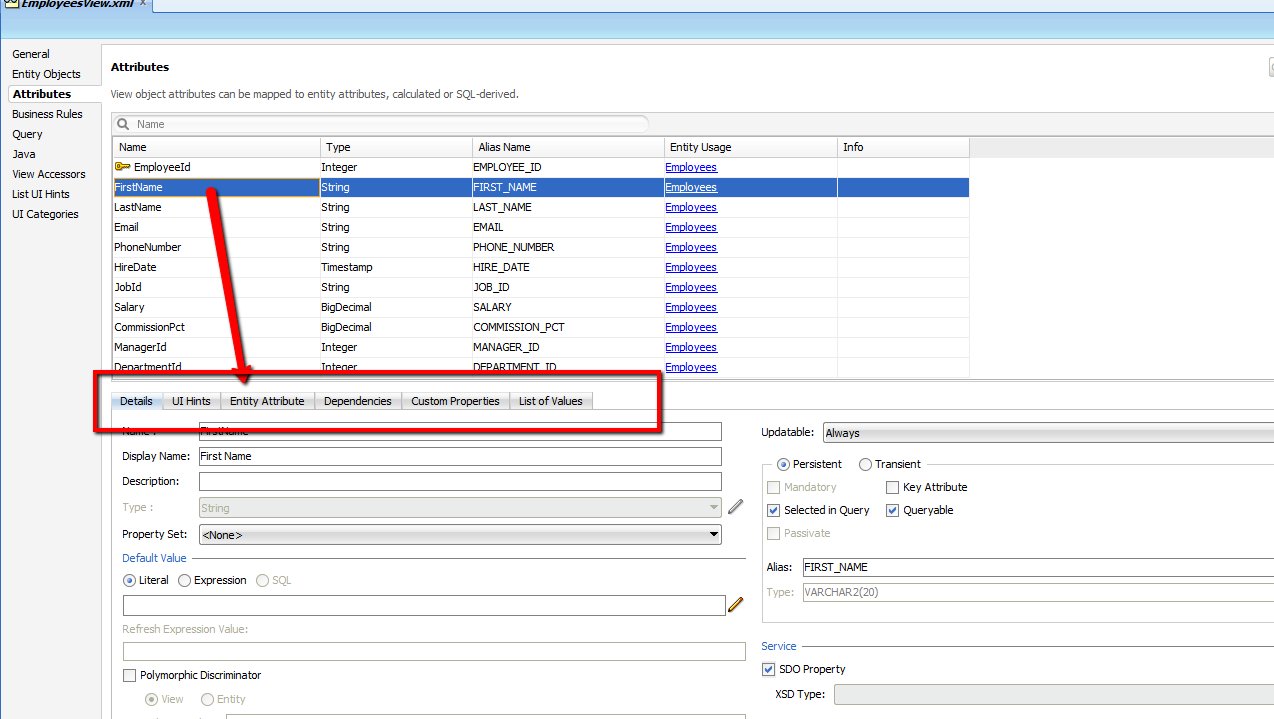Click the key icon beside EmployeeId
The height and width of the screenshot is (719, 1274).
click(122, 167)
